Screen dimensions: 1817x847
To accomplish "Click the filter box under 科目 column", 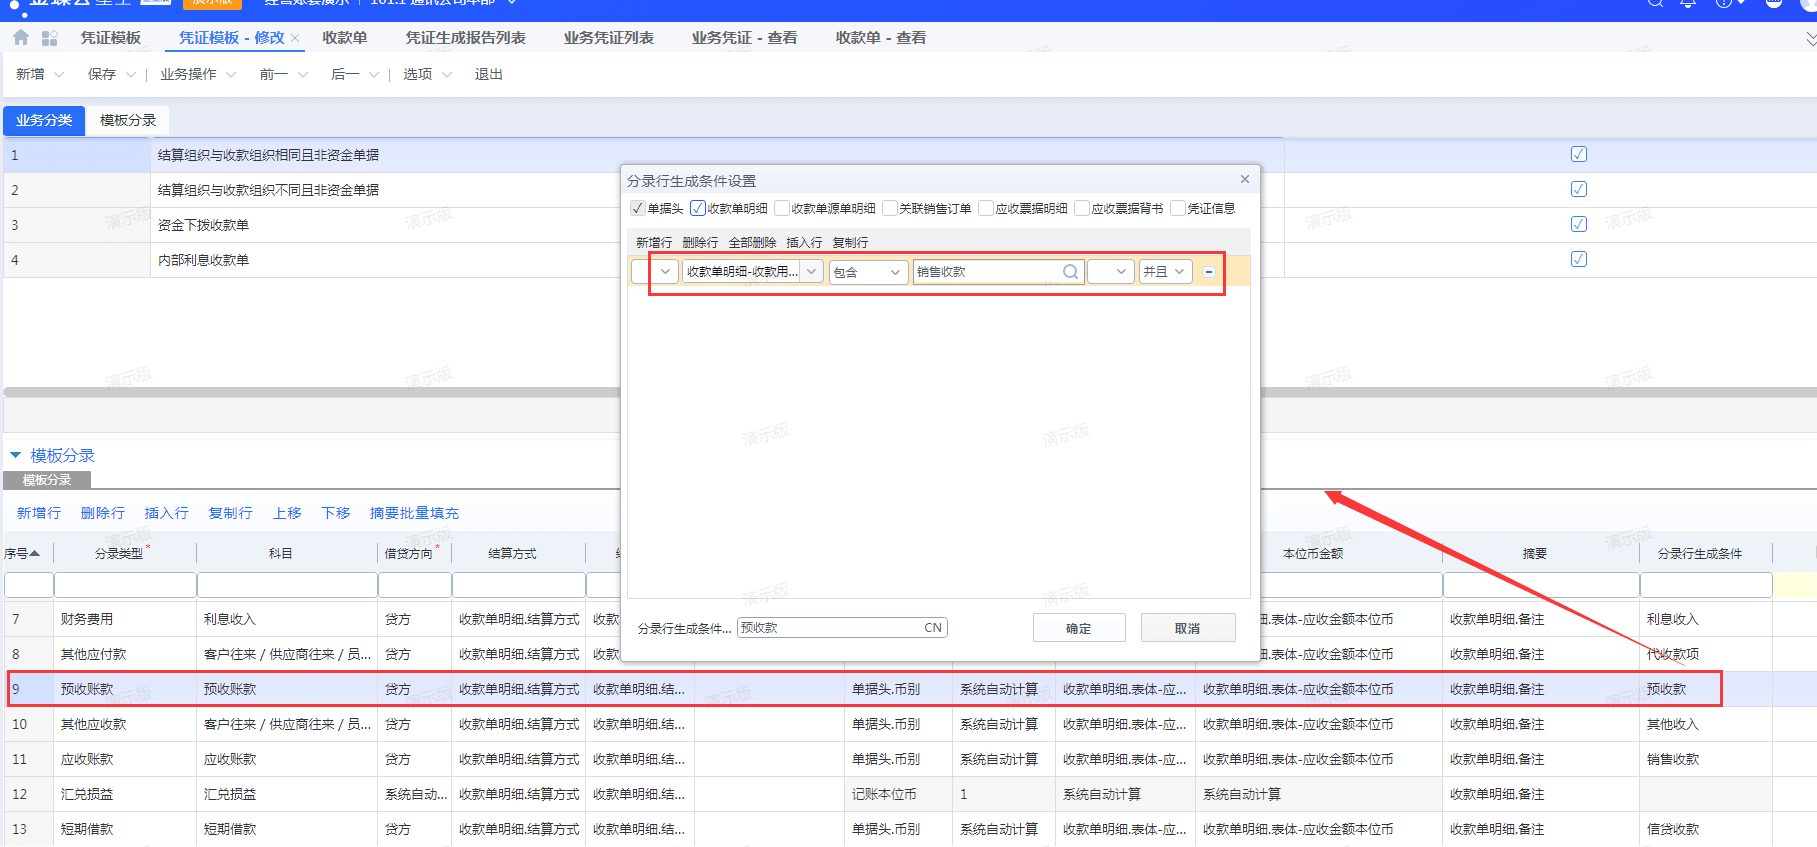I will click(287, 585).
